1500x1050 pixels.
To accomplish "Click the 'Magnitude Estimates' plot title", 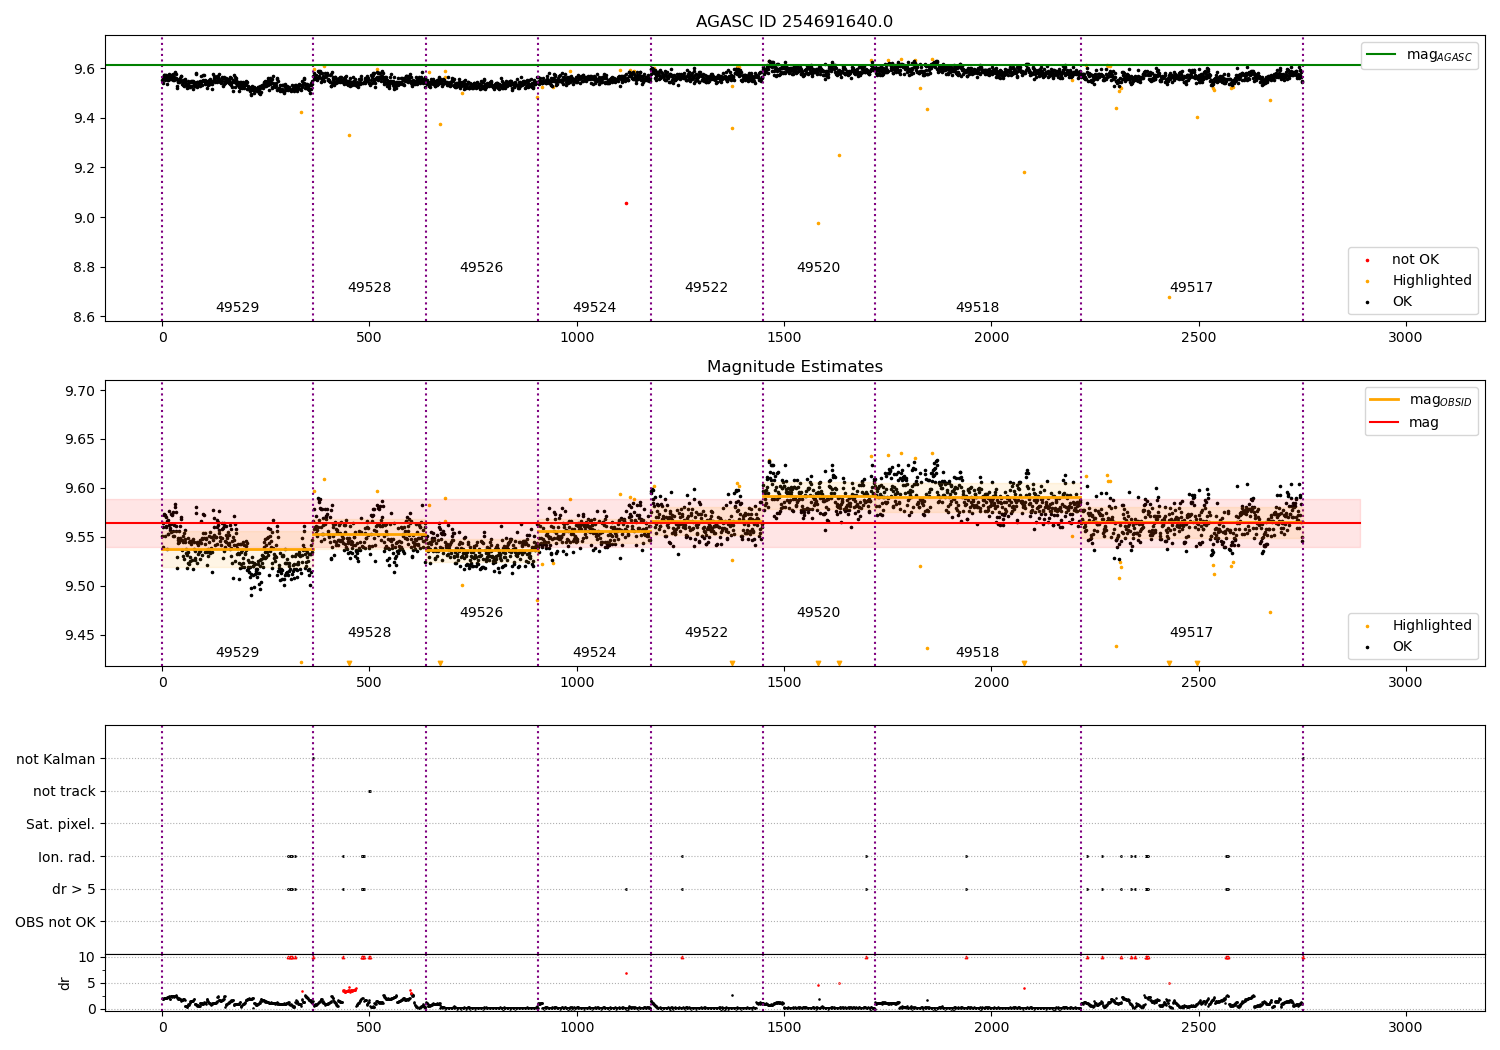I will [794, 367].
